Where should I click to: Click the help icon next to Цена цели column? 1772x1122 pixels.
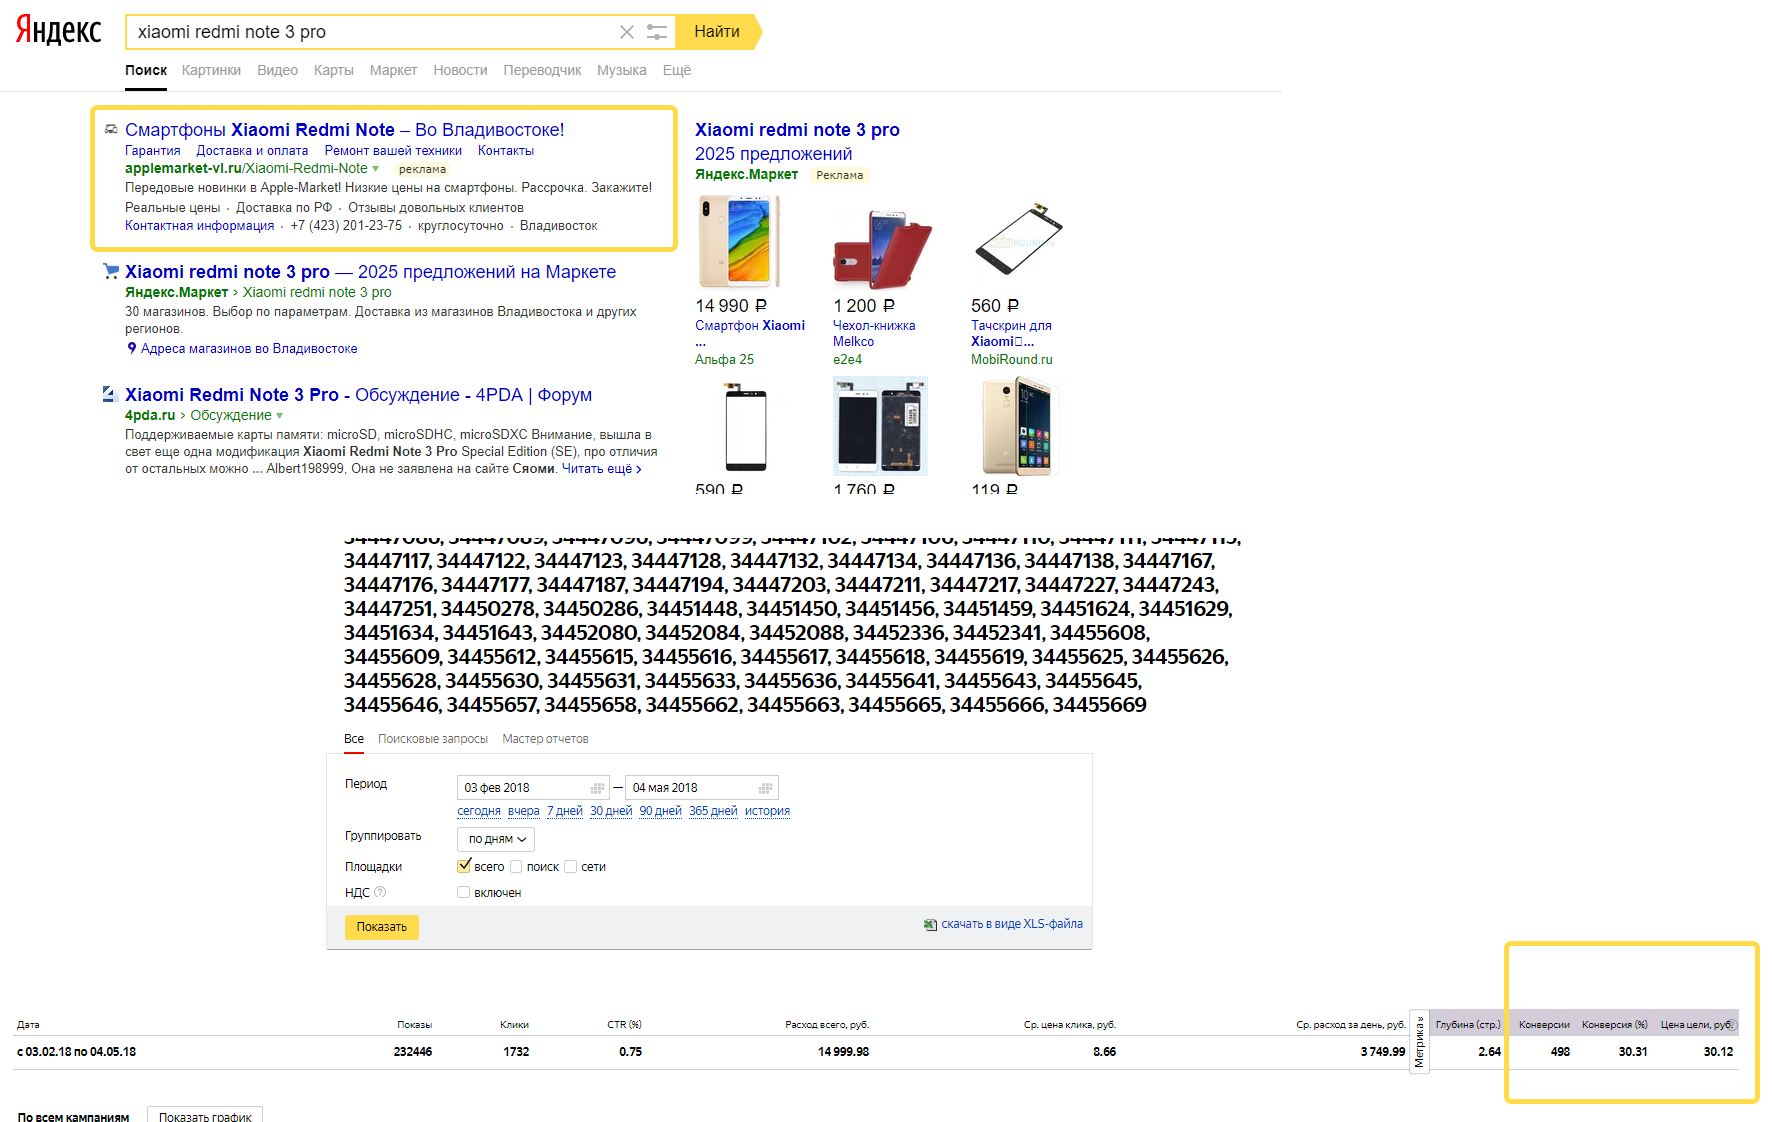[x=1732, y=1025]
